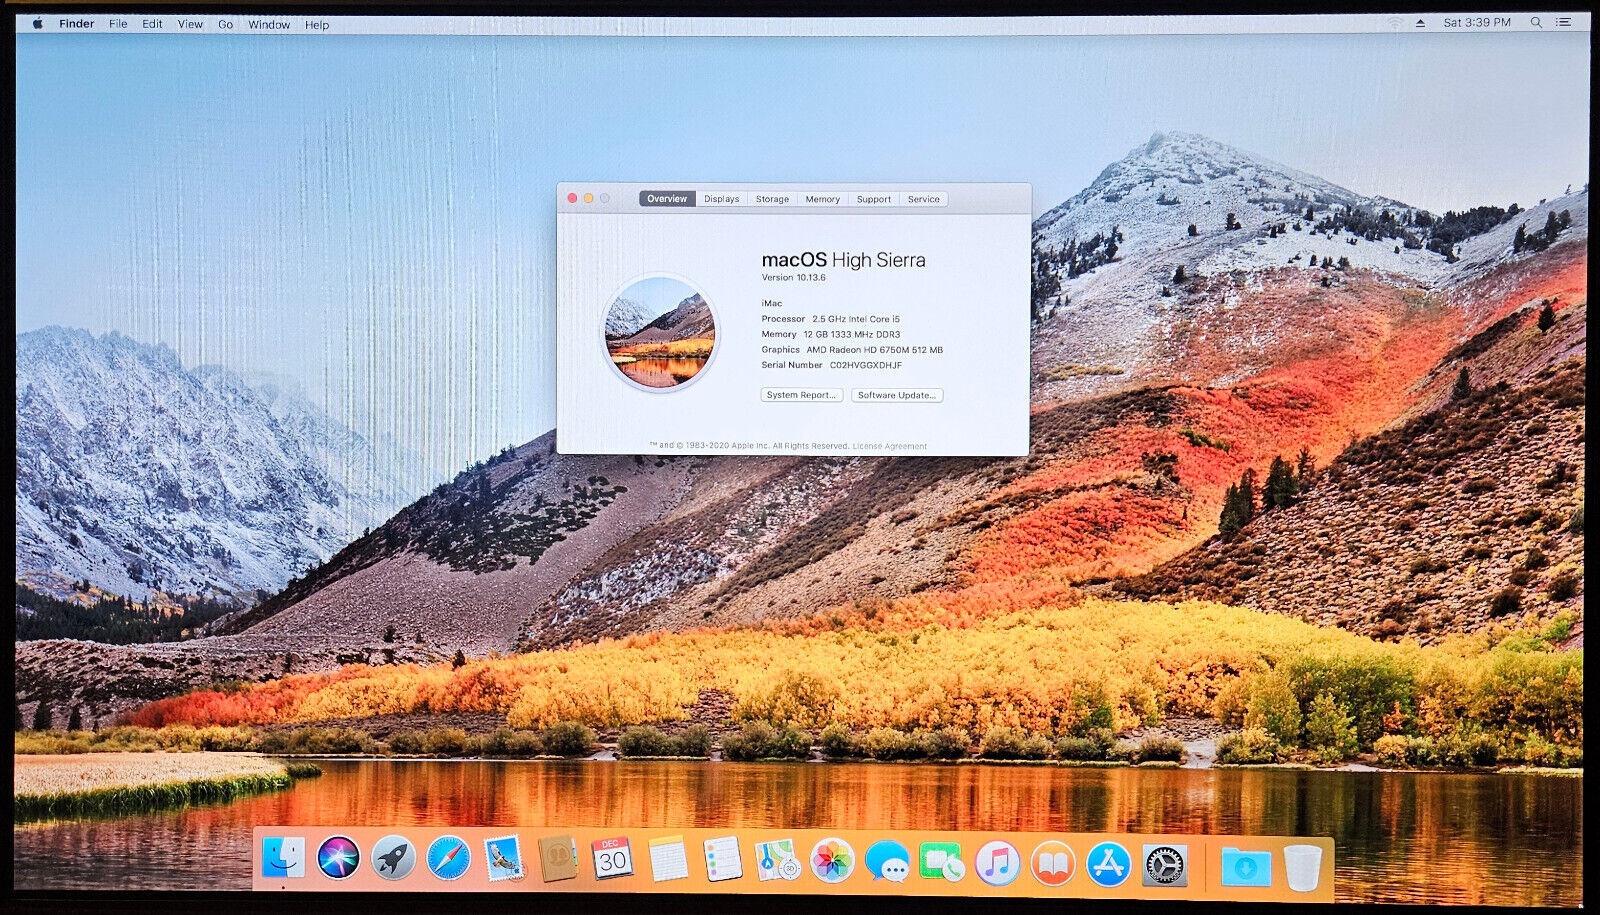The width and height of the screenshot is (1600, 915).
Task: Switch to the Storage tab
Action: point(772,199)
